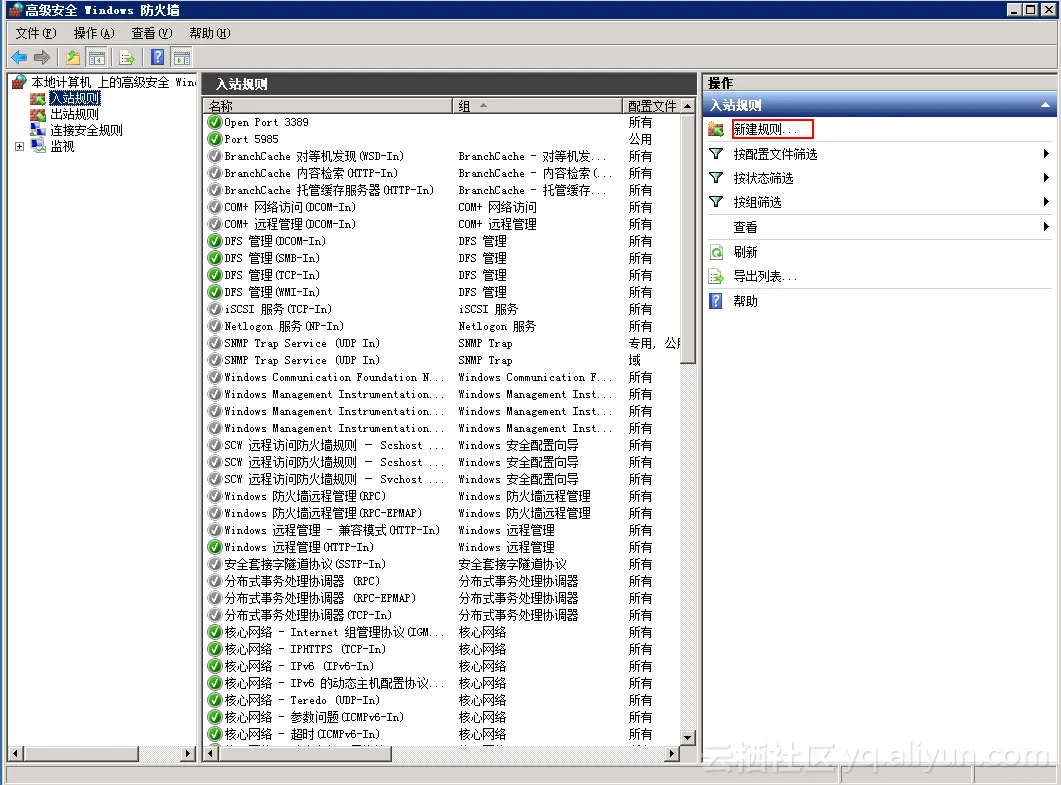Screen dimensions: 1061x785
Task: Click gray icon of Netlogon 服务 (NP-In)
Action: coord(215,326)
